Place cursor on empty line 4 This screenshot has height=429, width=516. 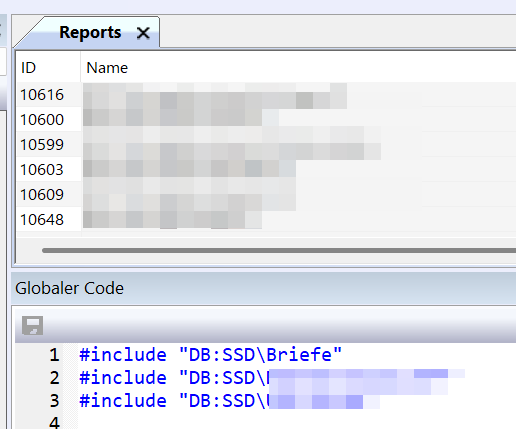coord(297,422)
